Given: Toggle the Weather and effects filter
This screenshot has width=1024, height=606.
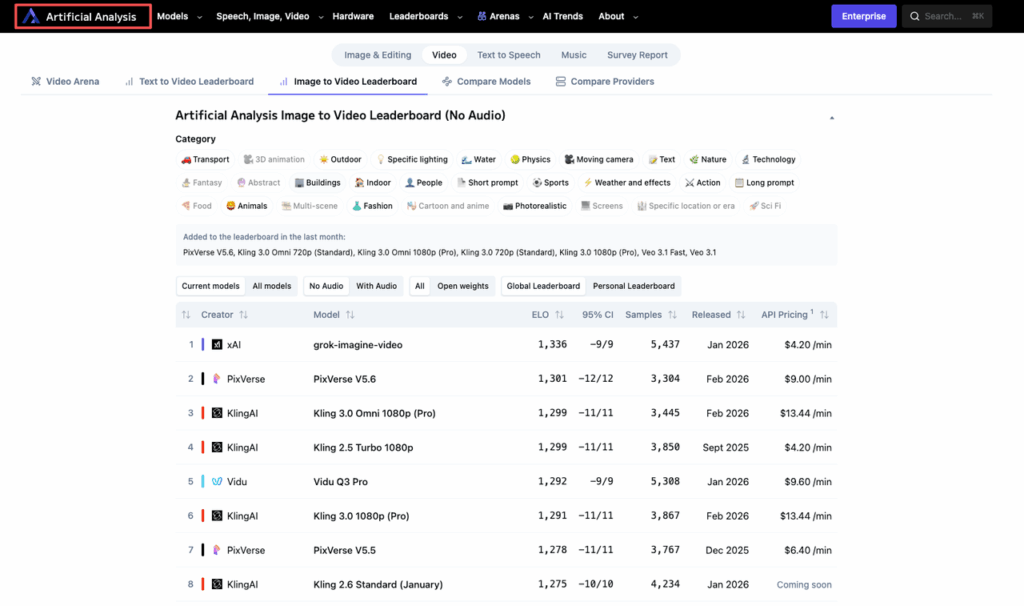Looking at the screenshot, I should [627, 183].
